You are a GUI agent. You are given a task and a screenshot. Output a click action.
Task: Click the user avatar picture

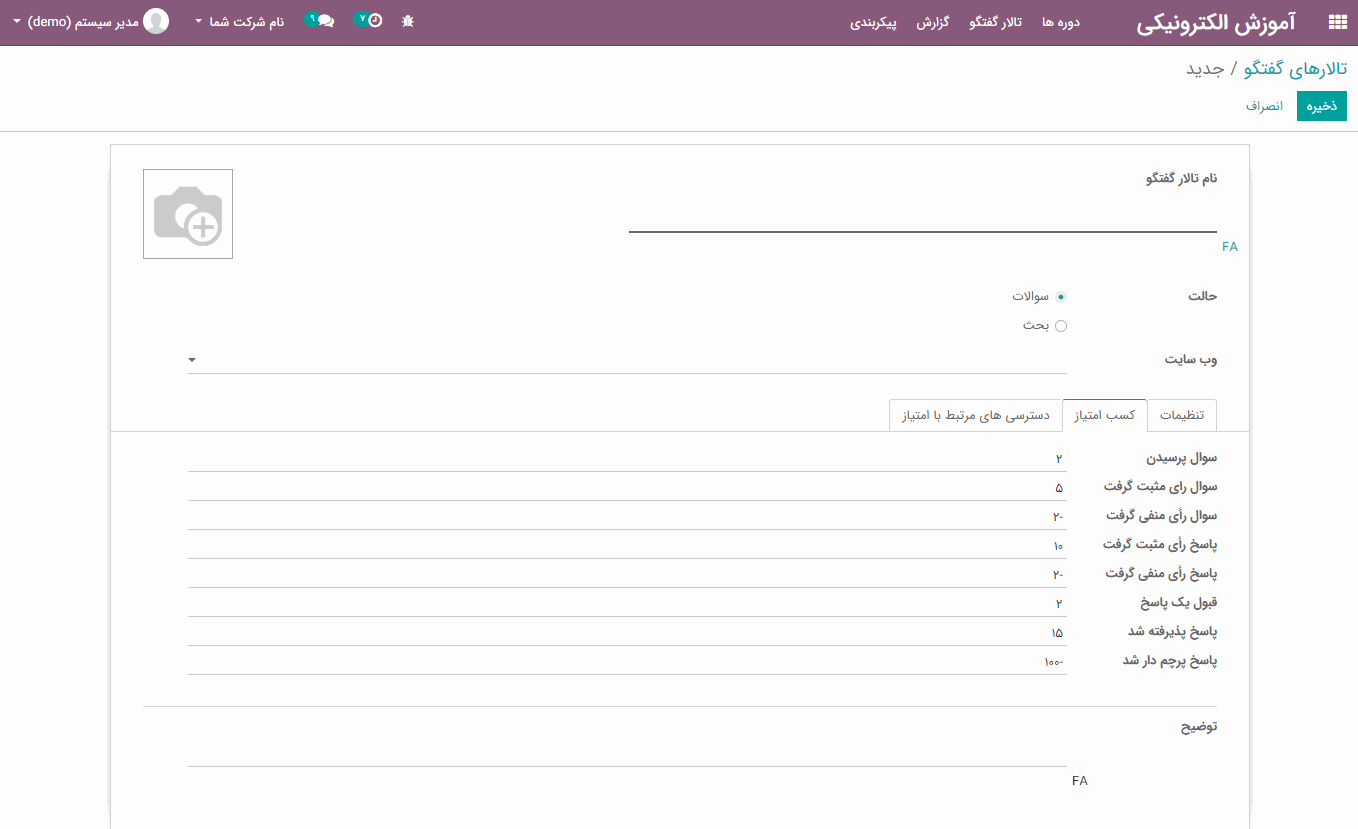[x=156, y=21]
